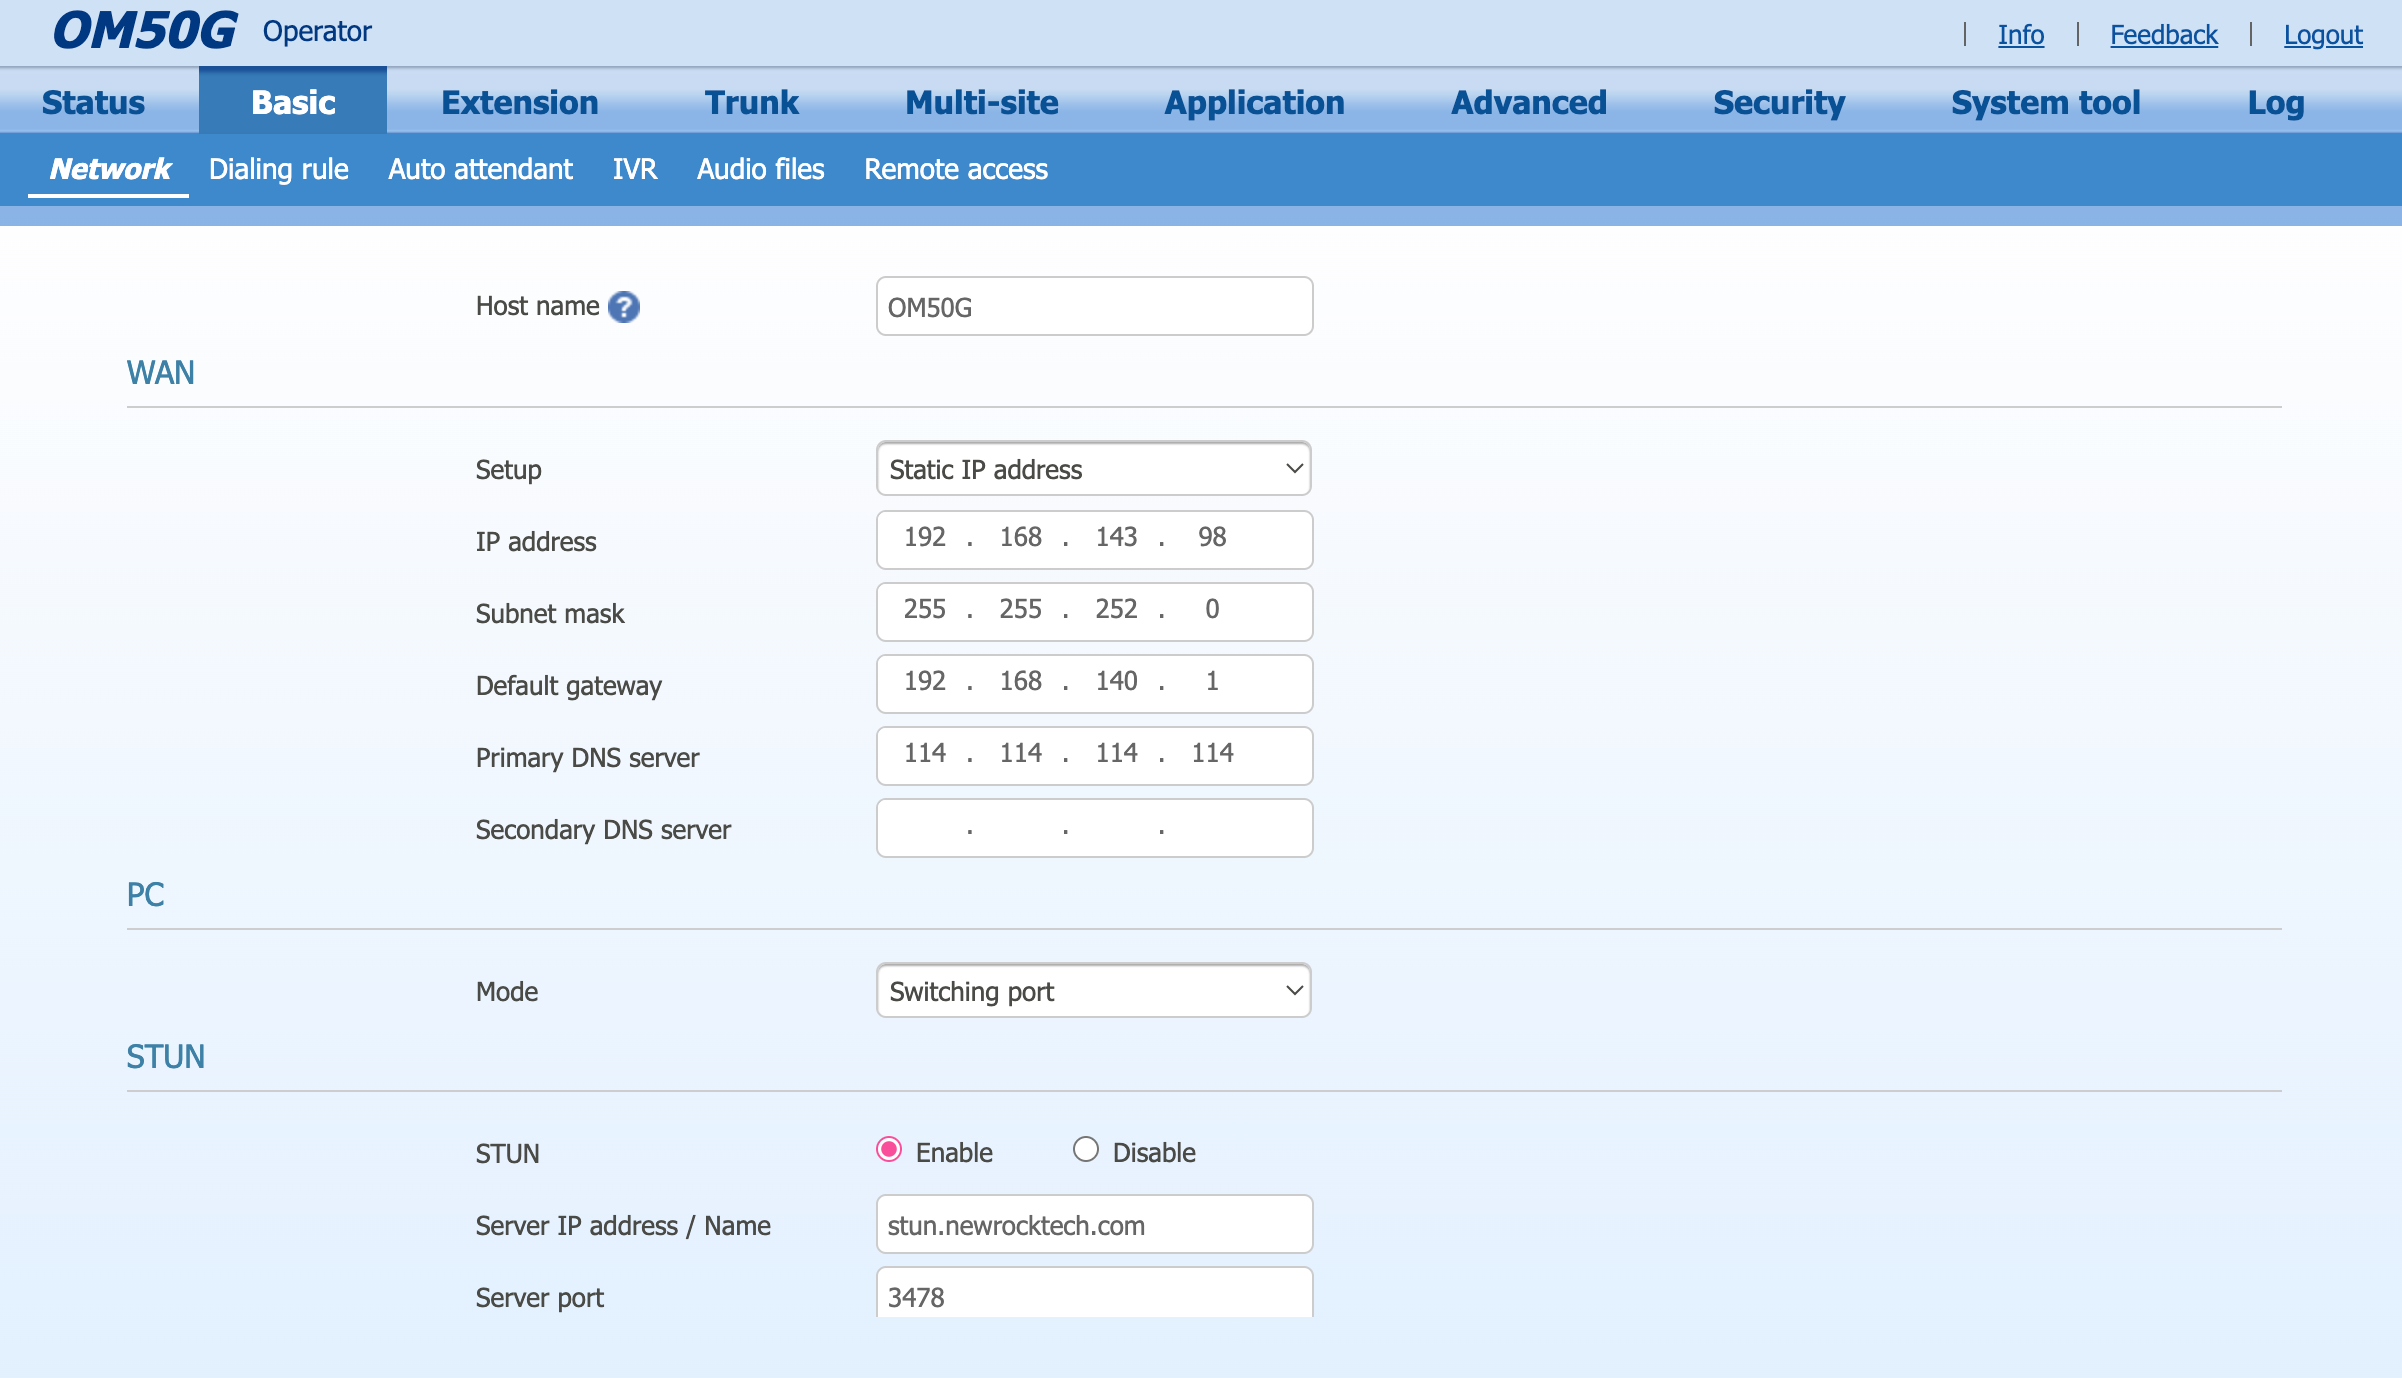Viewport: 2402px width, 1378px height.
Task: Click the STUN server address field
Action: click(1093, 1225)
